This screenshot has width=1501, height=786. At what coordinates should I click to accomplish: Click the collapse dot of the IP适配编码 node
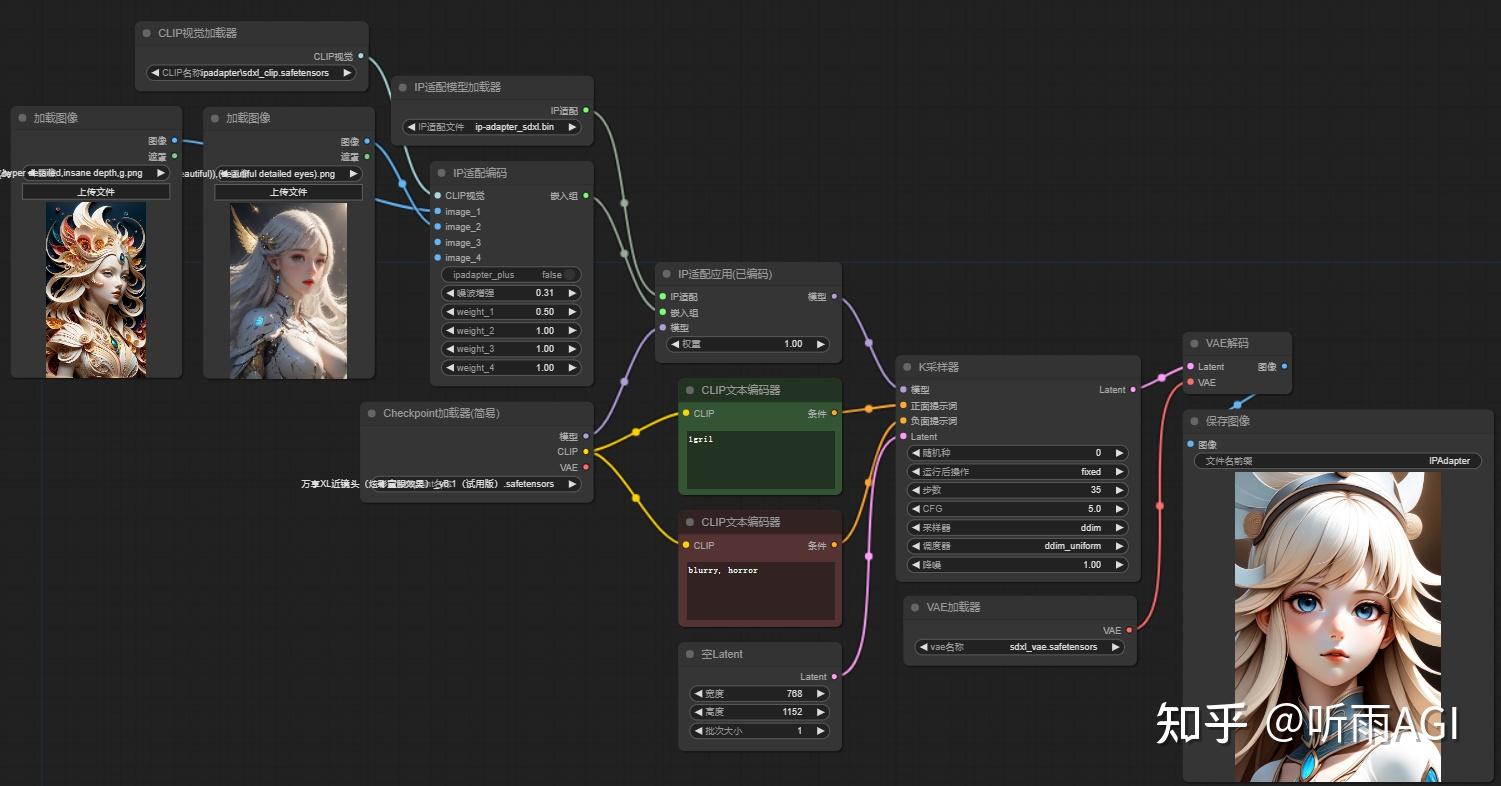(x=441, y=173)
